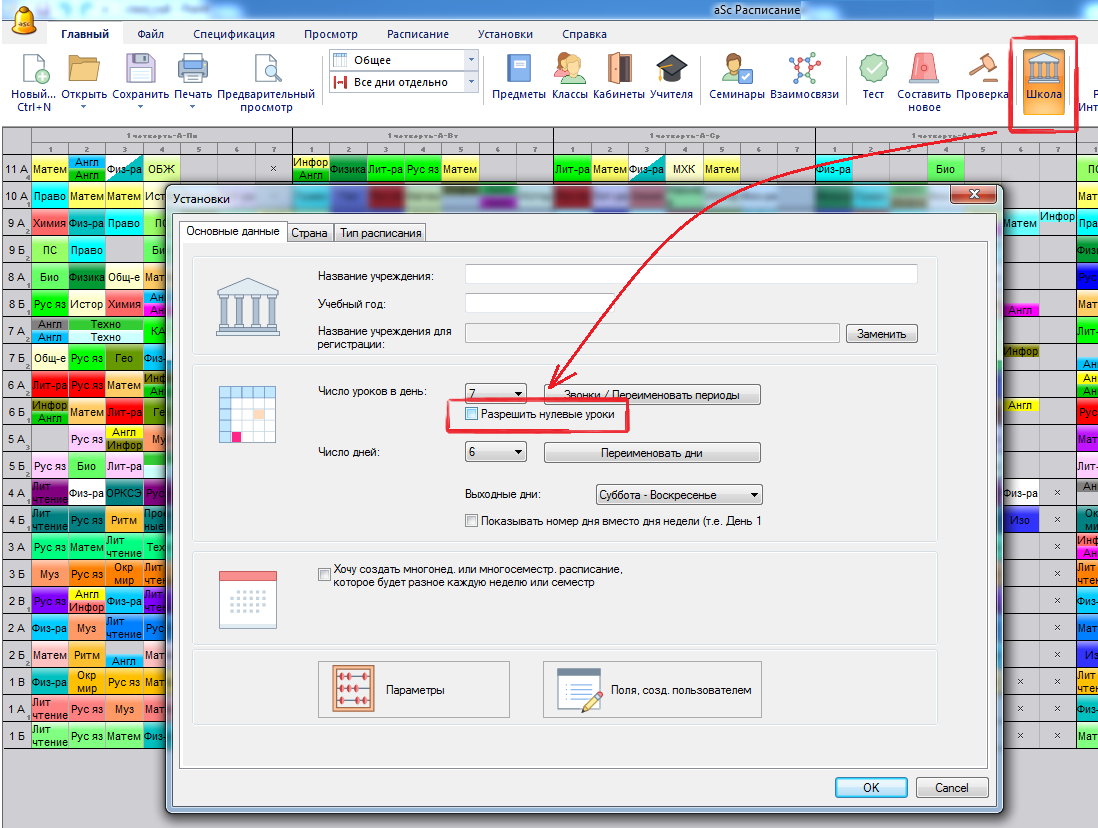
Task: Click the Учителя (Teachers) icon
Action: pyautogui.click(x=671, y=76)
